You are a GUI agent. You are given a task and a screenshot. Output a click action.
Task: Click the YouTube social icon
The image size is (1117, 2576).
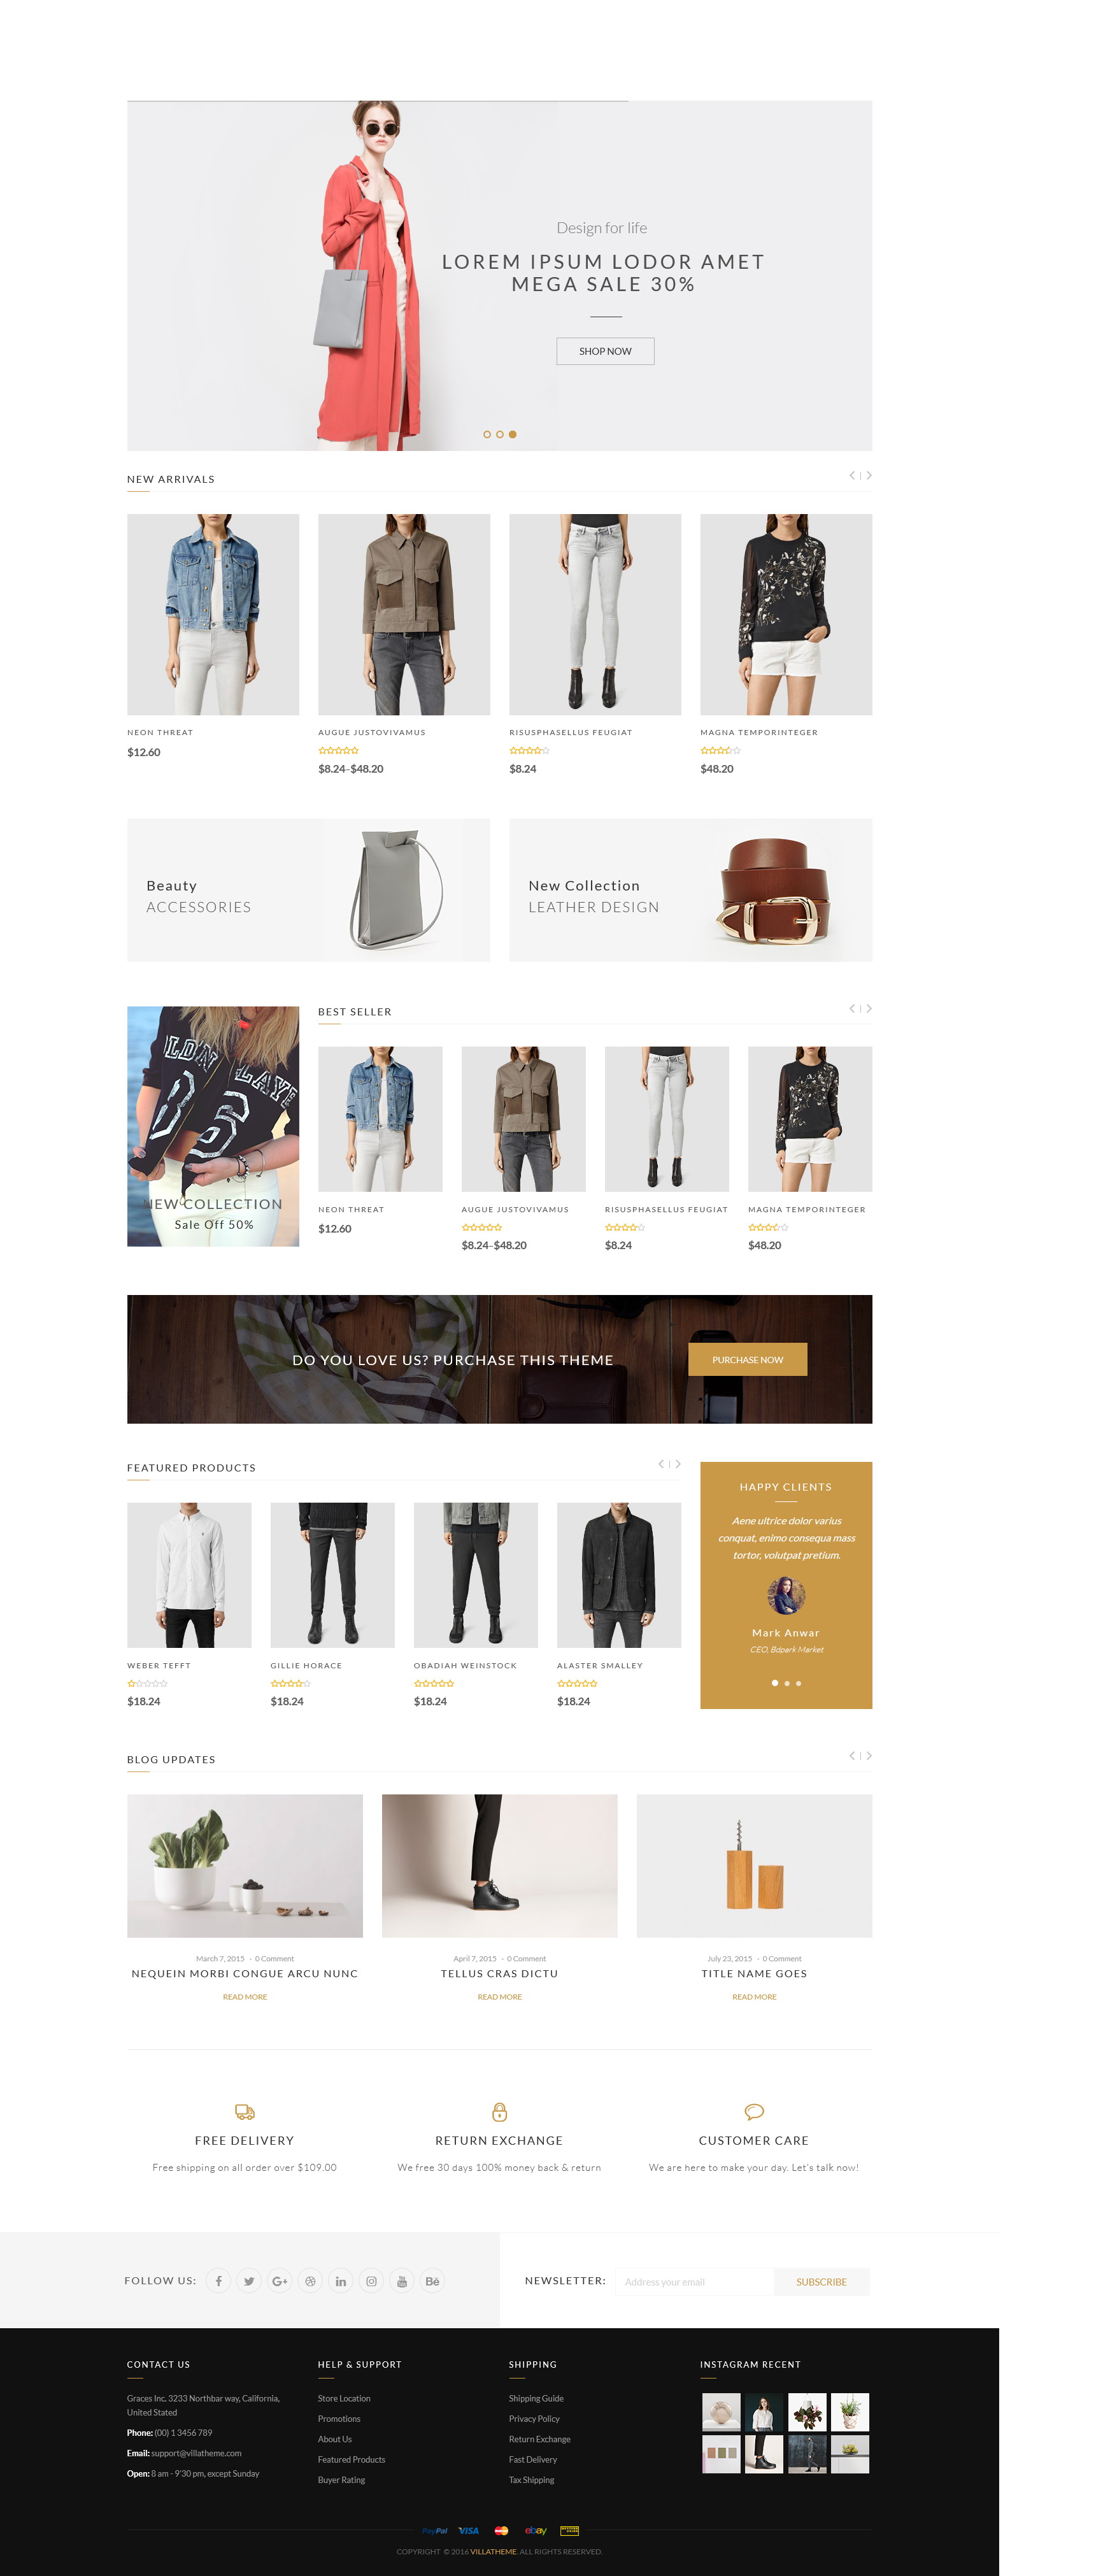click(x=402, y=2281)
